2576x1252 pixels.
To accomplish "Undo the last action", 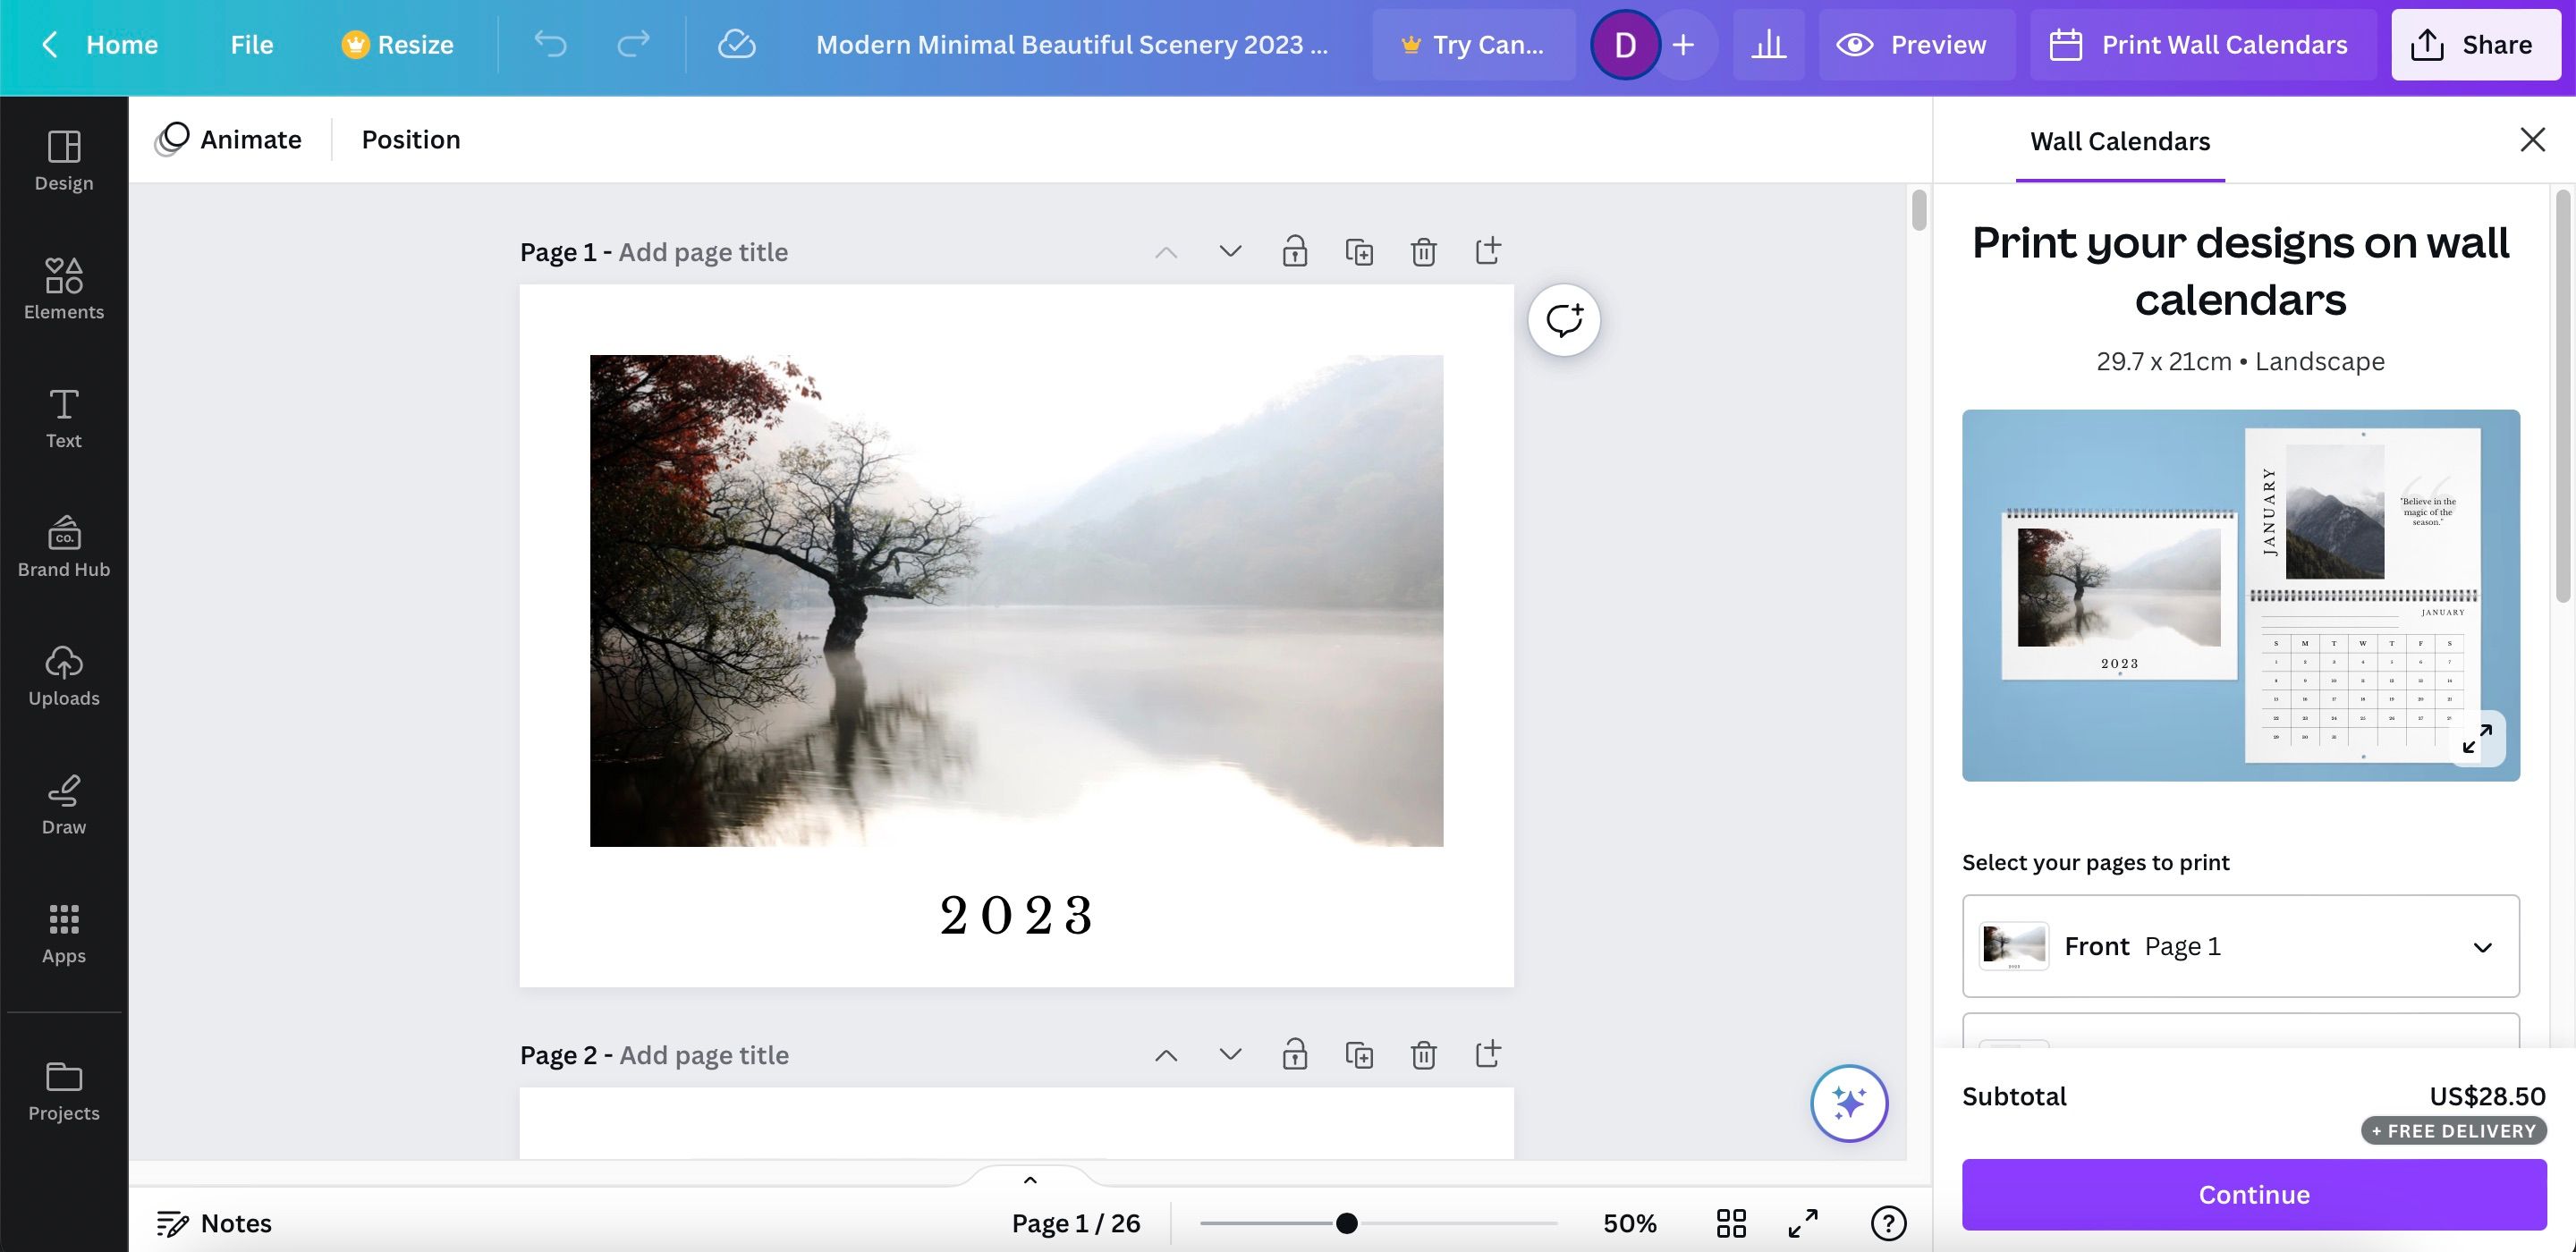I will [x=549, y=44].
